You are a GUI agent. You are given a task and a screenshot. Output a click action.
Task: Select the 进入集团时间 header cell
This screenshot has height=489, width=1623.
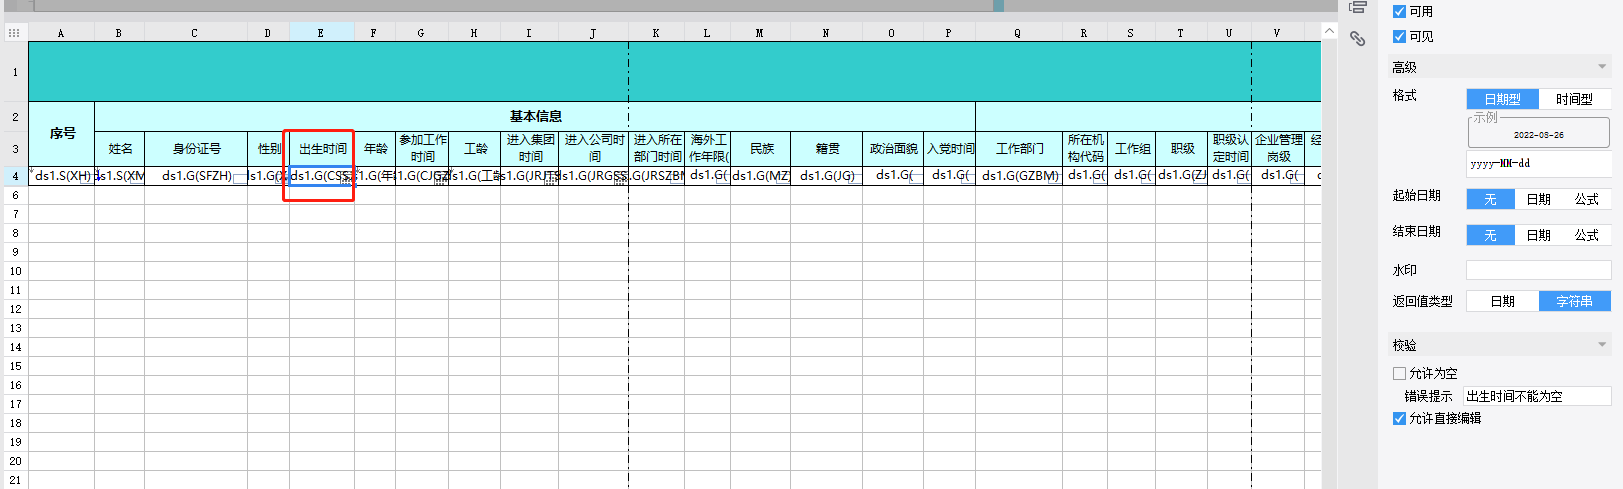(530, 149)
